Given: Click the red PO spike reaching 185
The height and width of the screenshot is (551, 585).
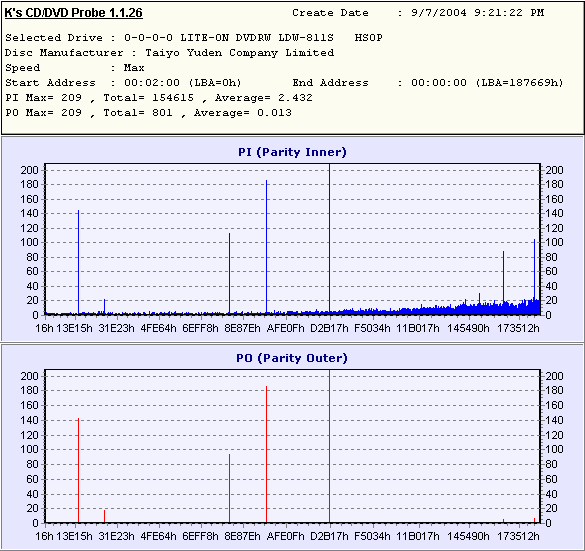Looking at the screenshot, I should coord(266,454).
